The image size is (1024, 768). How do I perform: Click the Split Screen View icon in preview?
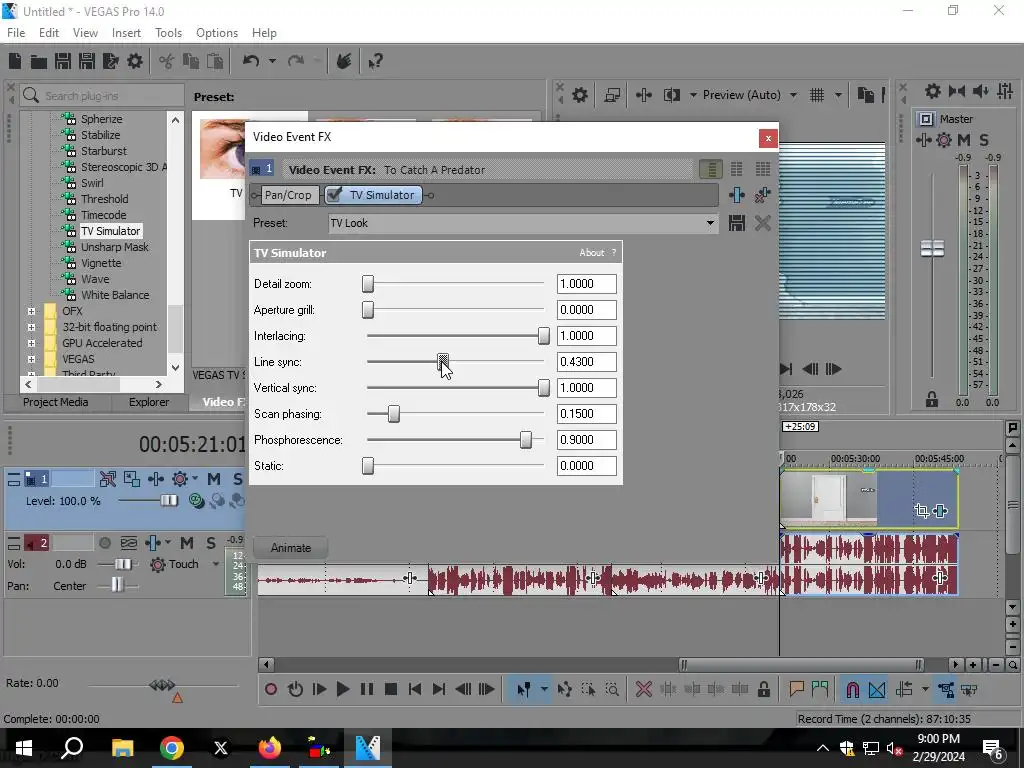672,95
